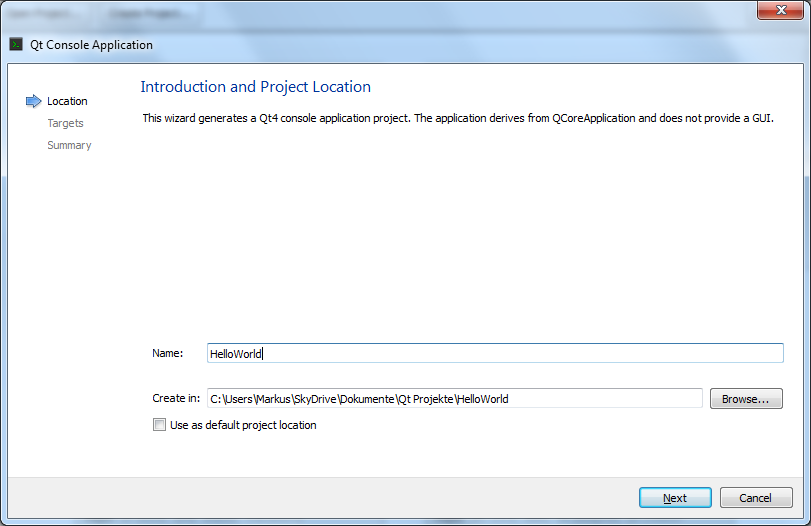Click the Qt Console Application terminal icon
The image size is (811, 526).
click(x=16, y=44)
